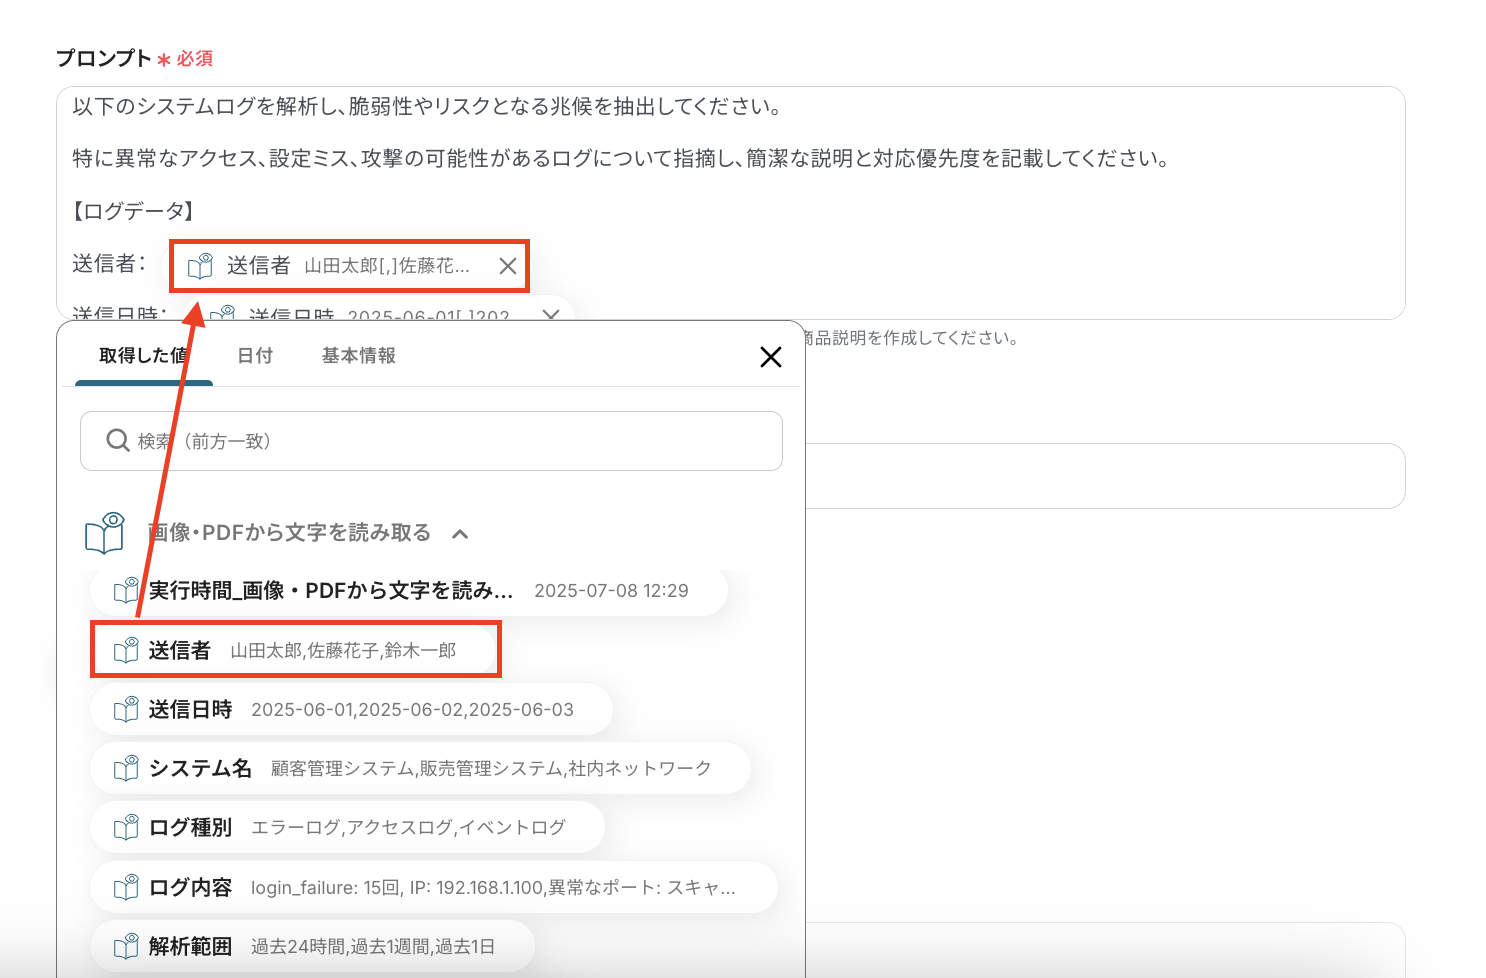Switch to the 日付 tab
Screen dimensions: 1486x978
point(255,356)
